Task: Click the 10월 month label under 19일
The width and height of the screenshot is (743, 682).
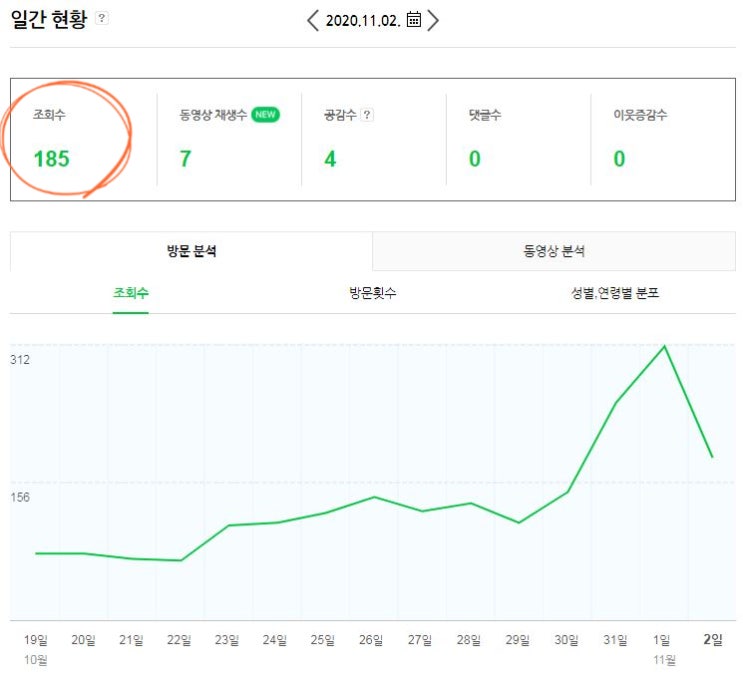Action: [x=36, y=660]
